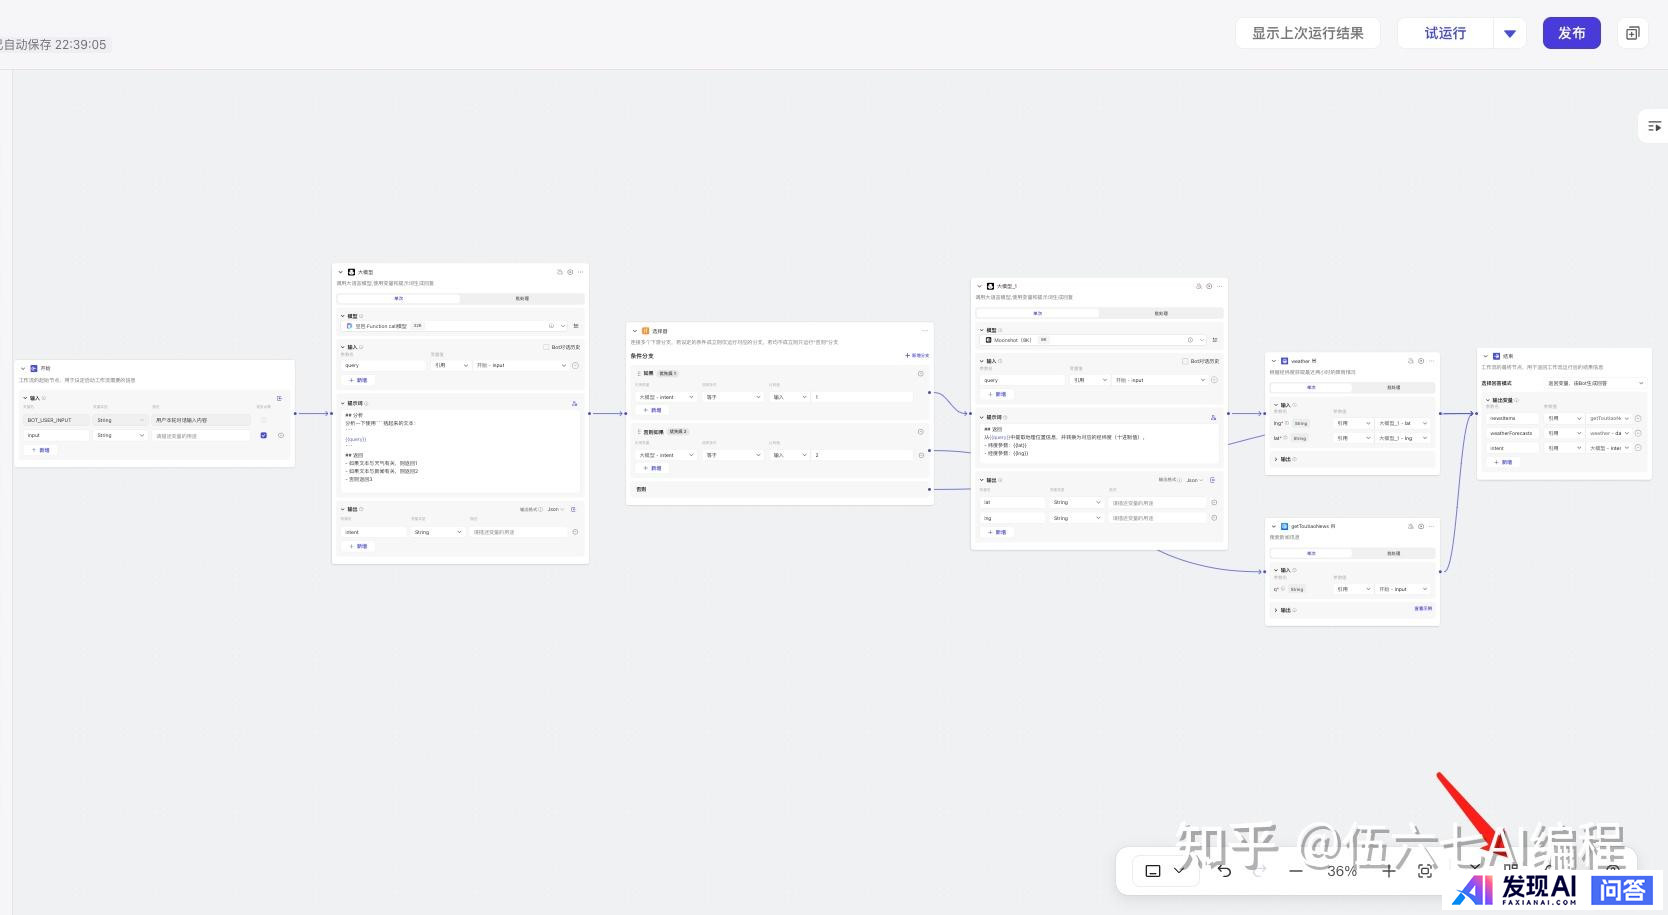Open the run panel icon on right edge
Screen dimensions: 1668x915
click(1654, 127)
